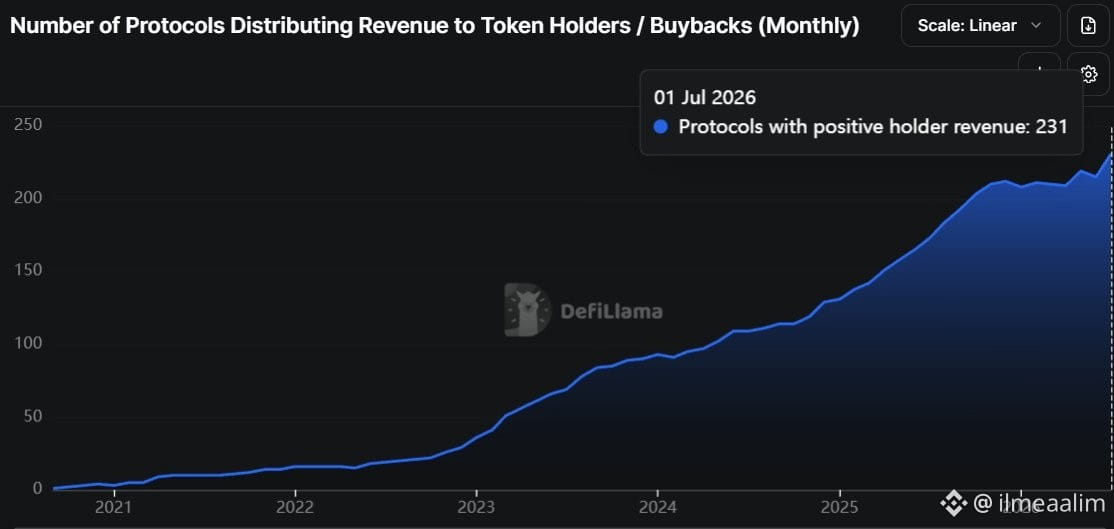
Task: Click the '01 Jul 2026' tooltip date
Action: pos(705,97)
